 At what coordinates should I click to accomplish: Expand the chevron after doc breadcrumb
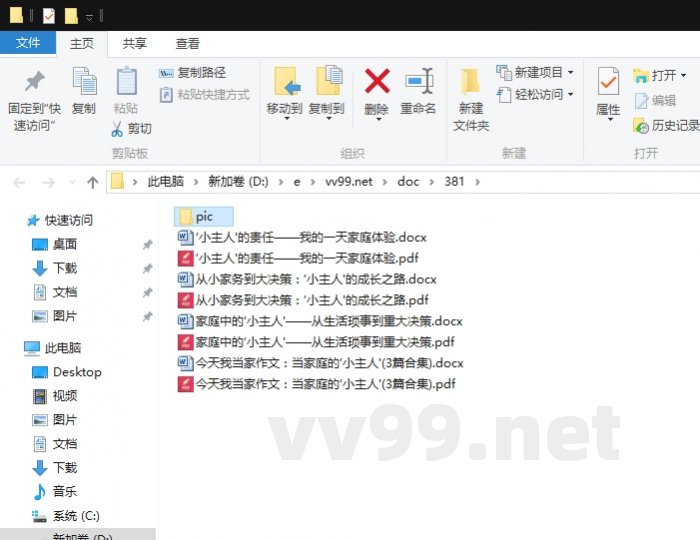click(x=432, y=182)
